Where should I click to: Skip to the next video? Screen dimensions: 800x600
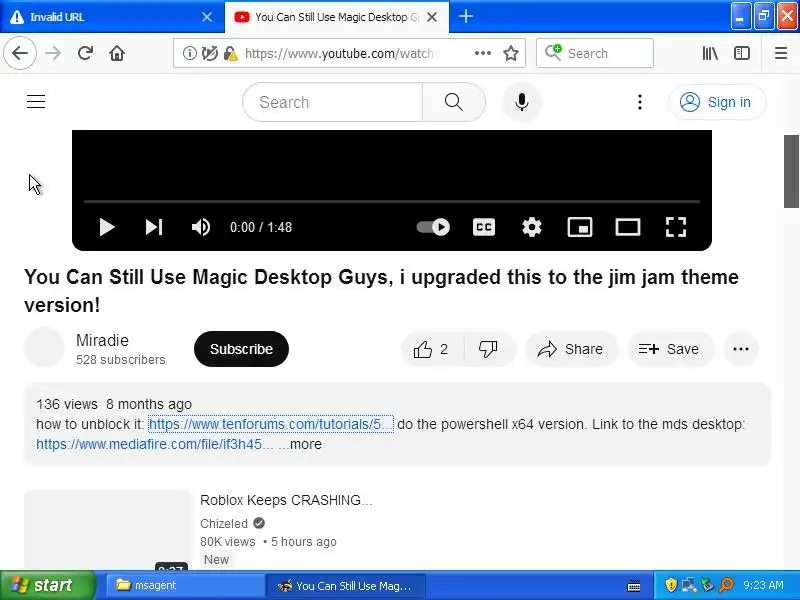(154, 227)
